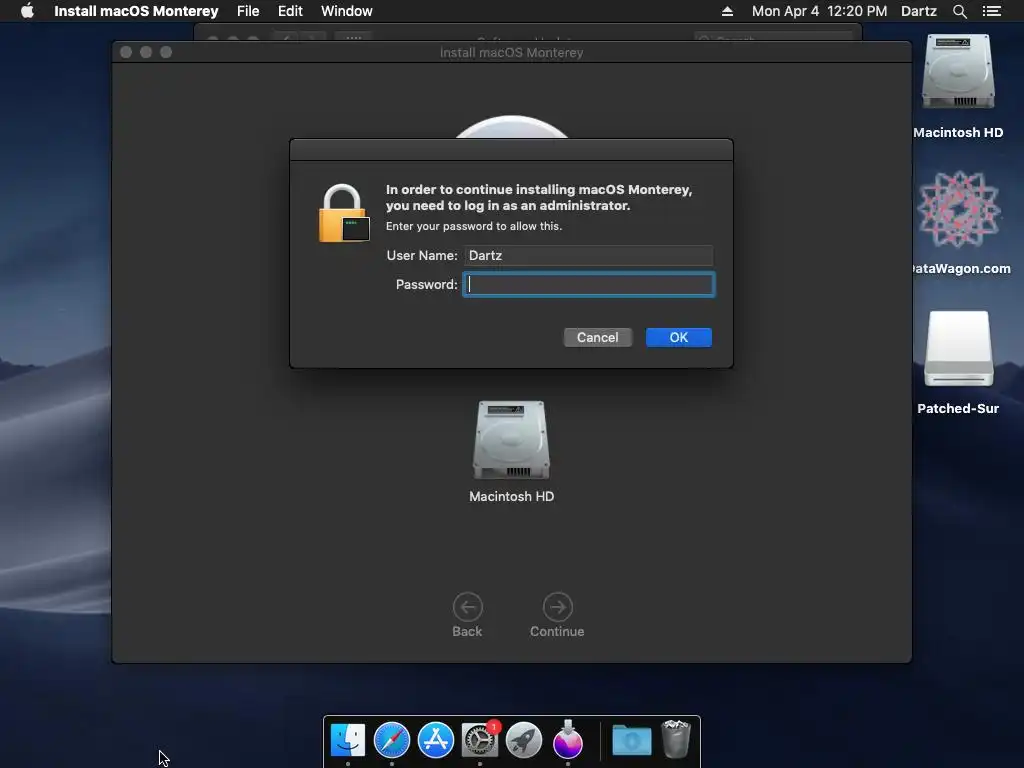Select the Macintosh HD disk in the installer
Viewport: 1024px width, 768px height.
pyautogui.click(x=511, y=440)
